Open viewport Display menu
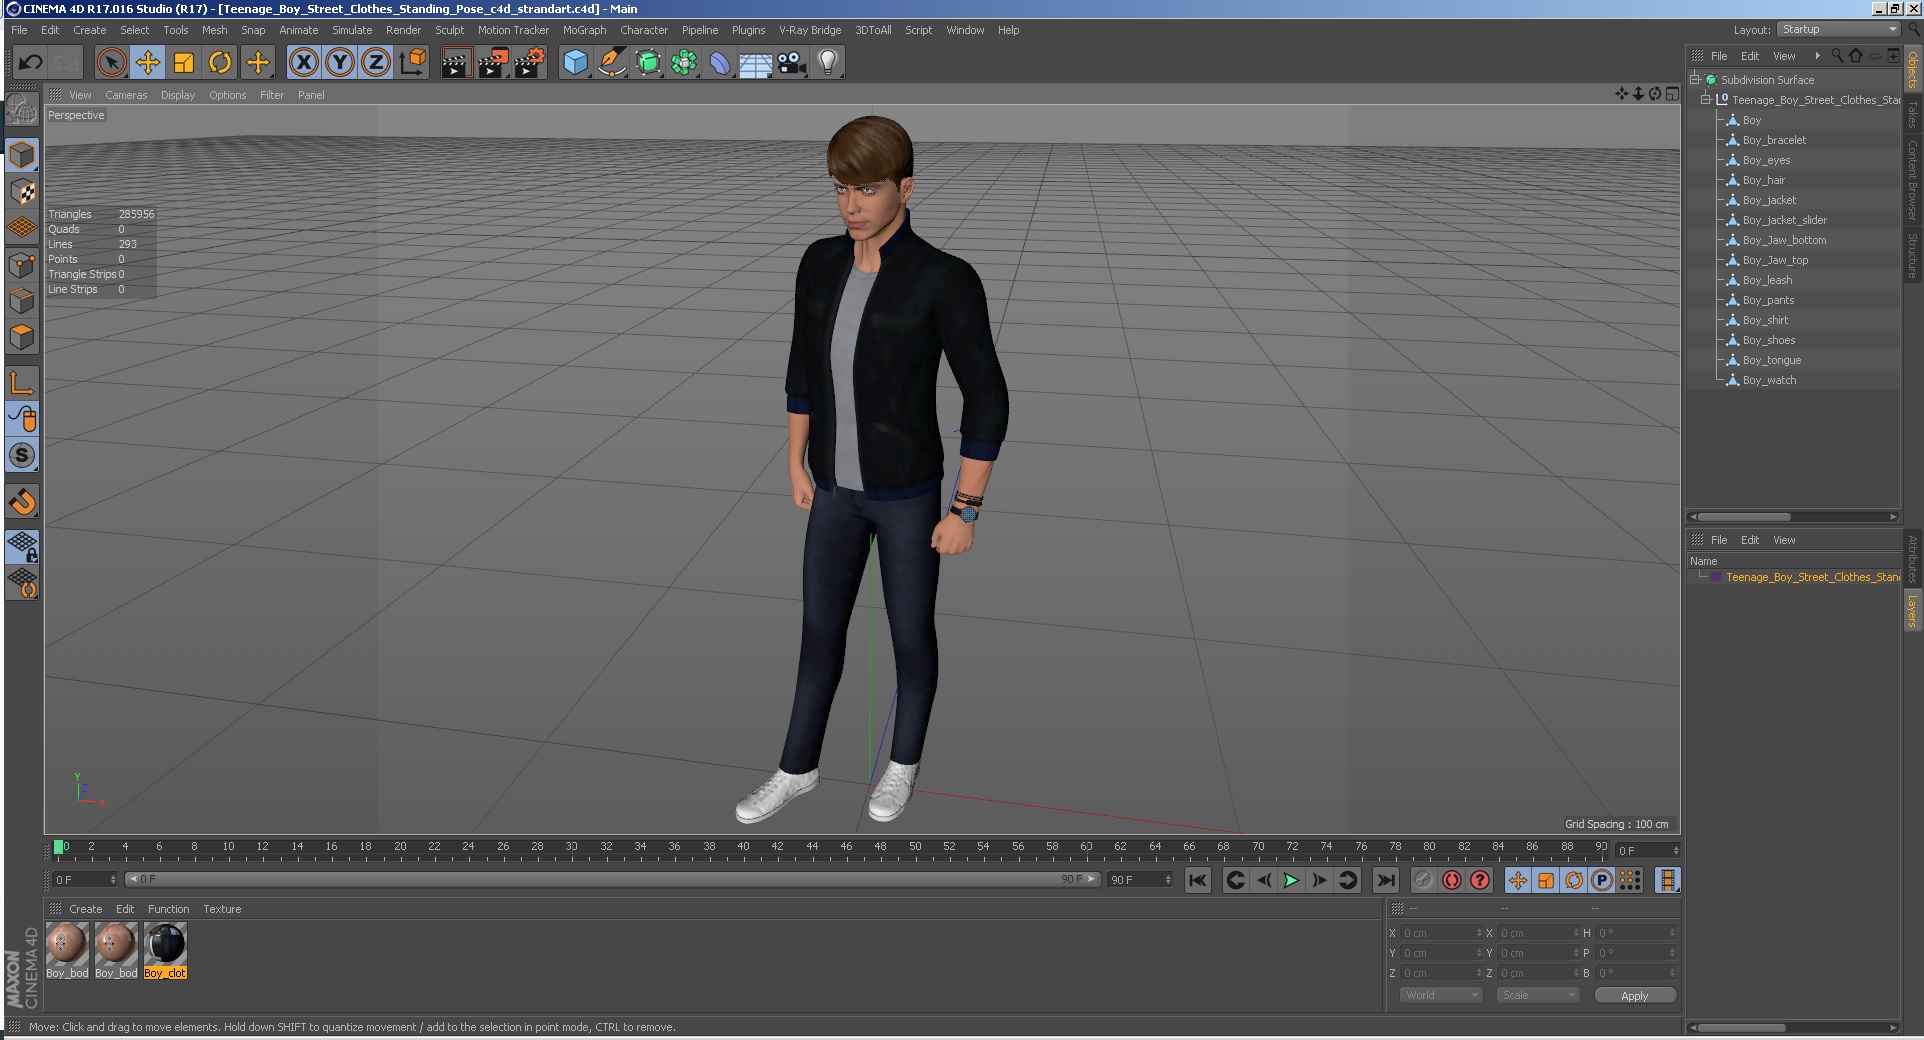1924x1040 pixels. tap(178, 95)
